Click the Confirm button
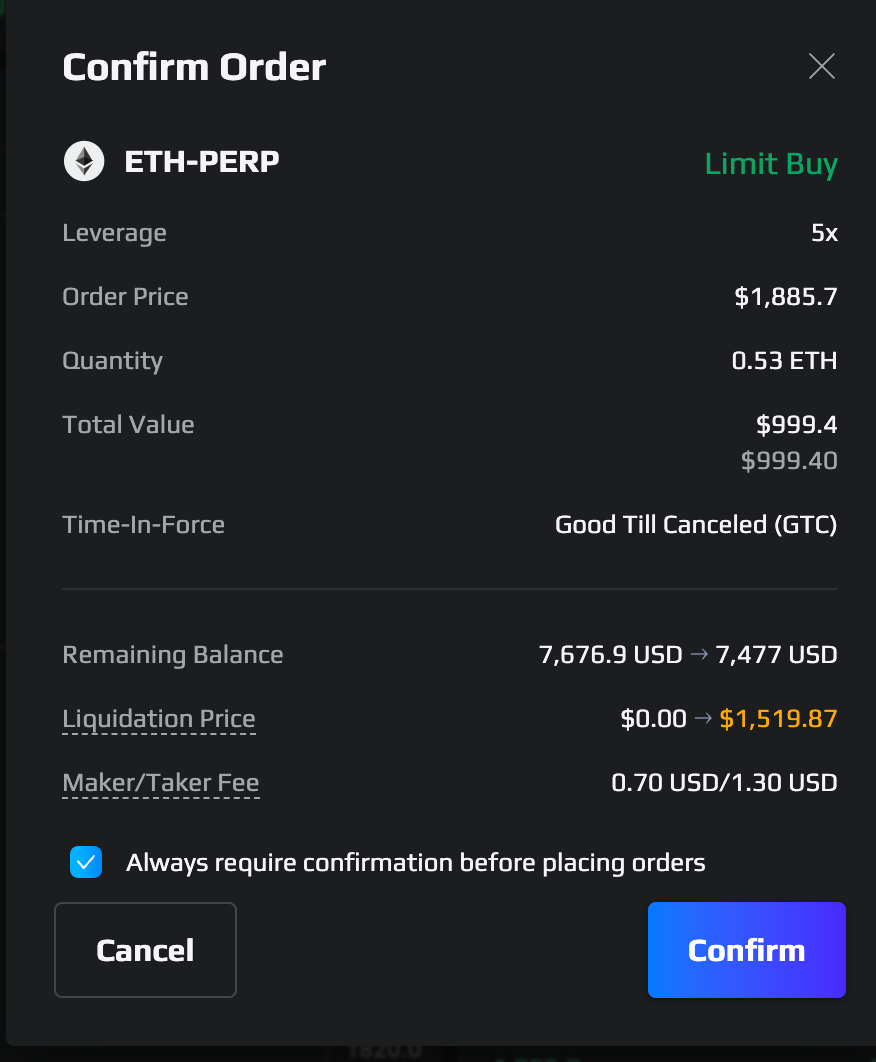Viewport: 876px width, 1062px height. click(x=747, y=950)
